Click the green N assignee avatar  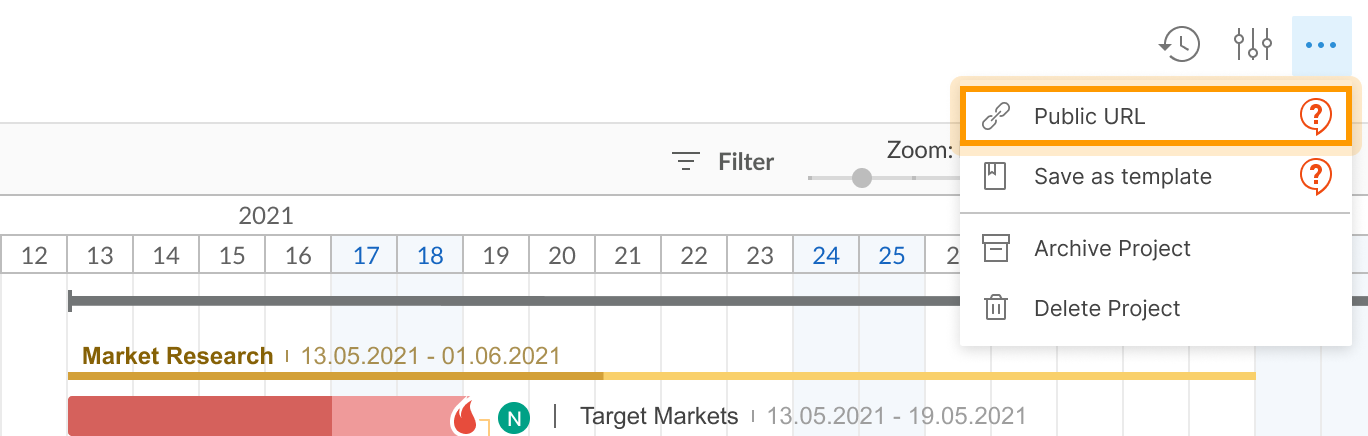click(514, 418)
